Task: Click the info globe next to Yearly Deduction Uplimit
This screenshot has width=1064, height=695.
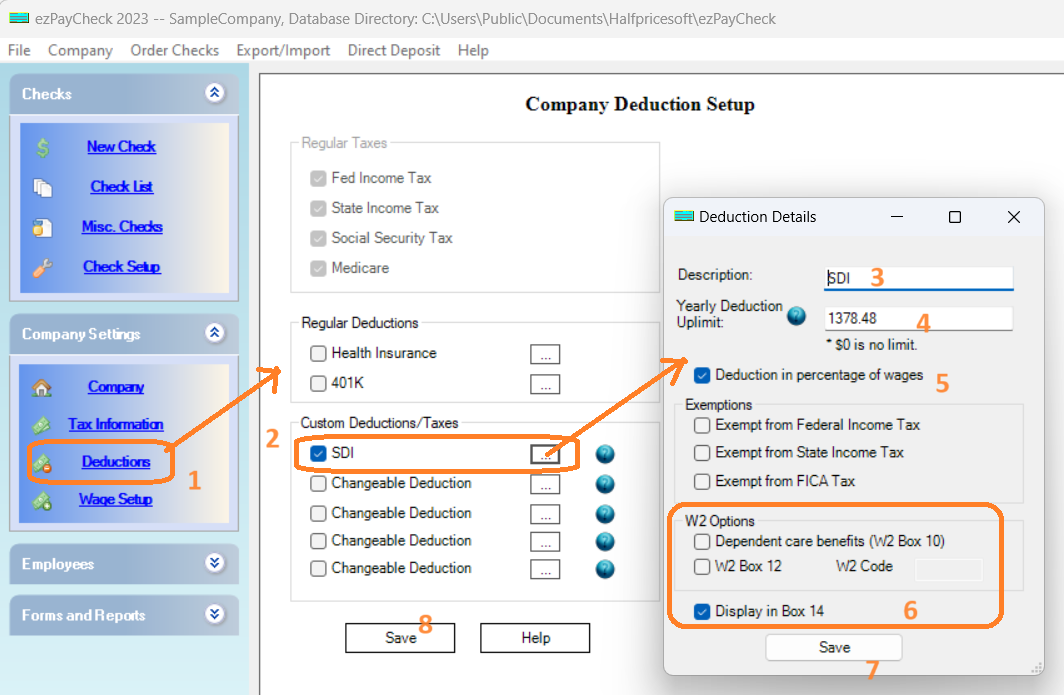Action: (x=796, y=315)
